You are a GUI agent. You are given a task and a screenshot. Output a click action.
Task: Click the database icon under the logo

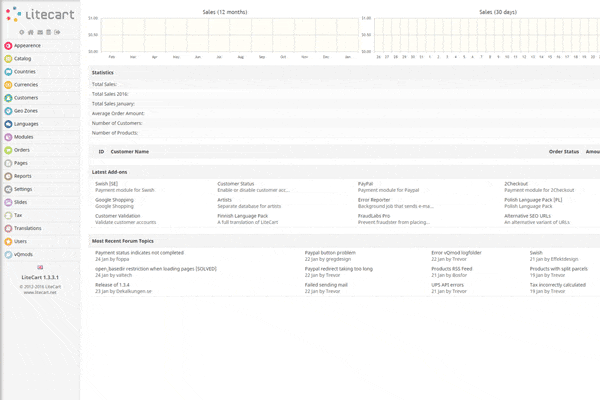pyautogui.click(x=49, y=32)
